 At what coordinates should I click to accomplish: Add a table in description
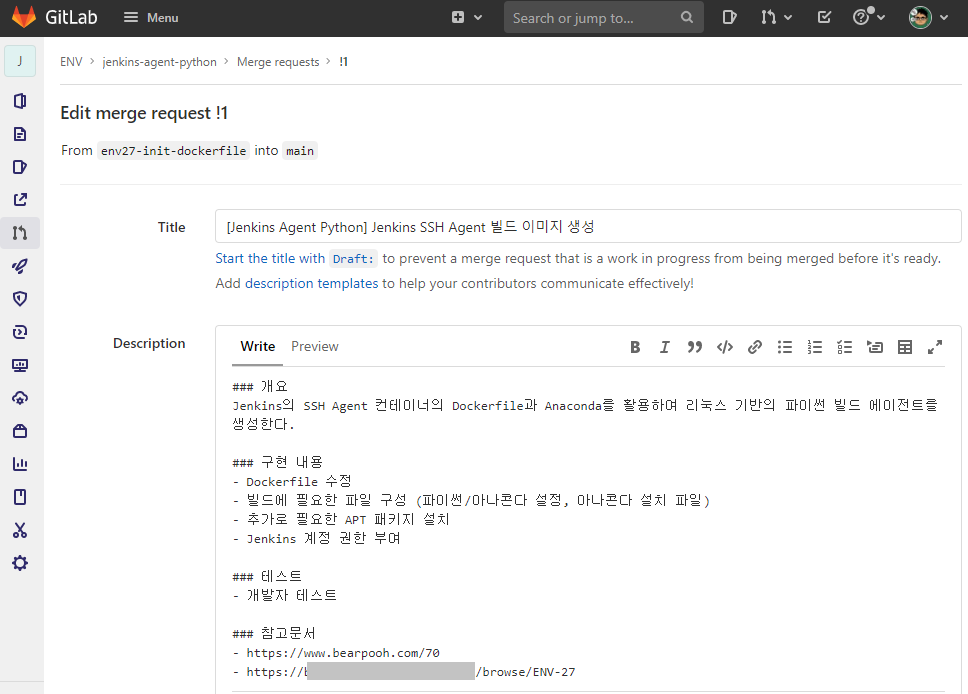[905, 347]
